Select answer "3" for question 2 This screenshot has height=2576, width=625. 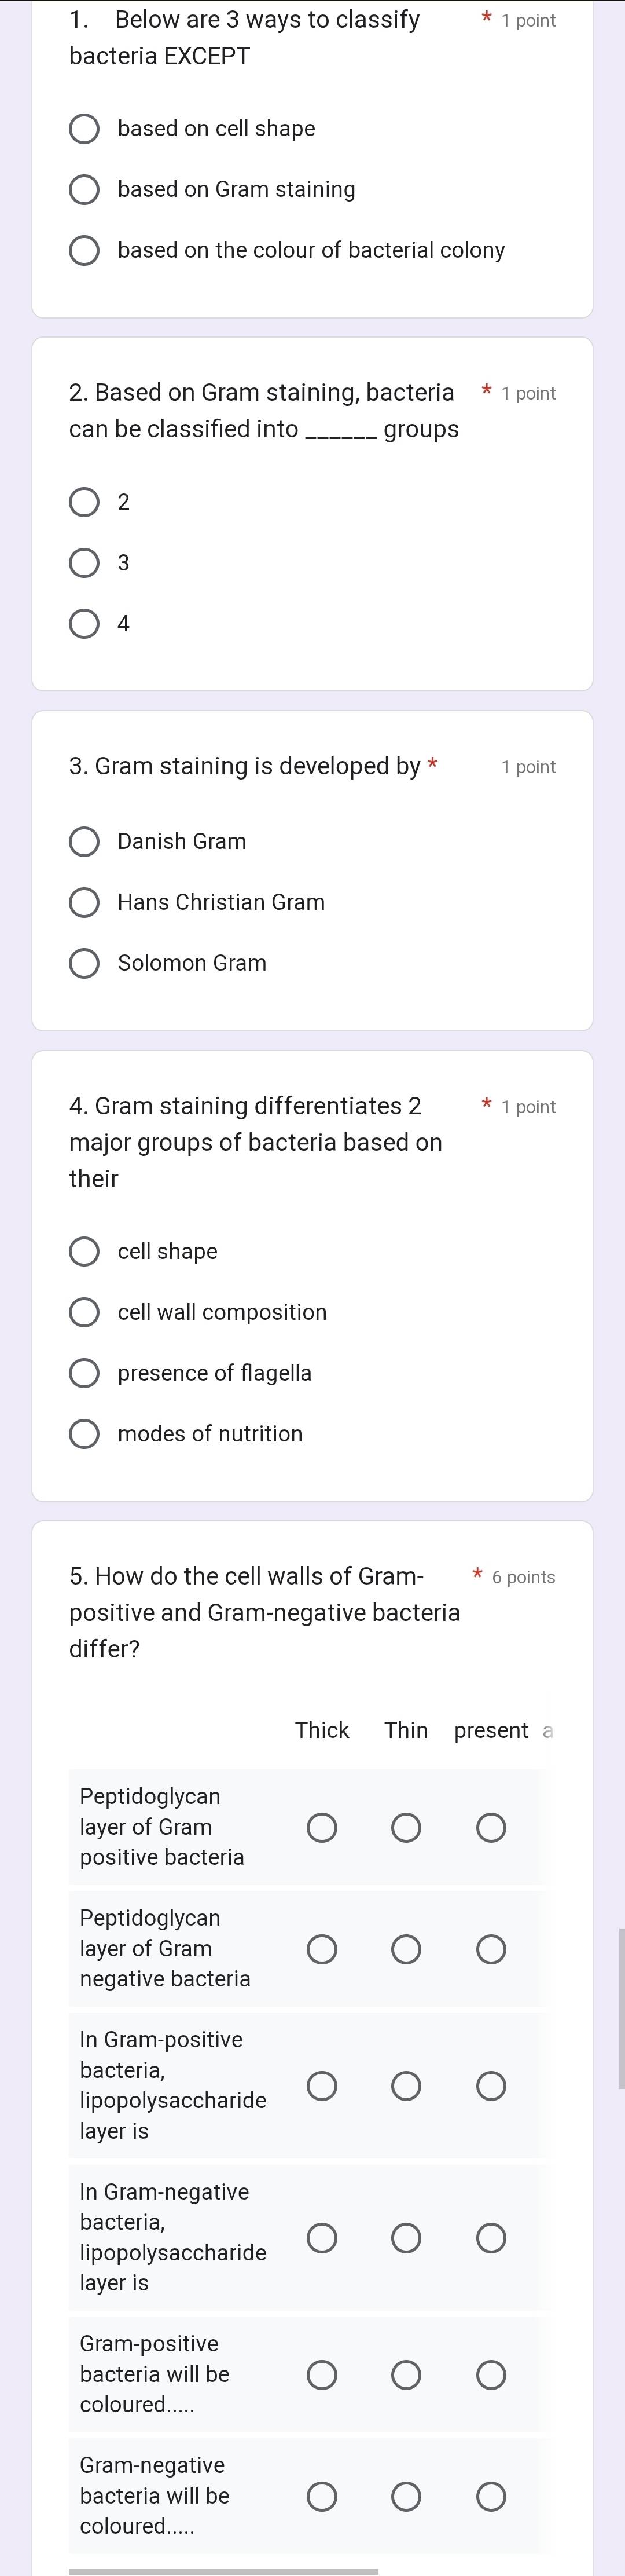84,563
